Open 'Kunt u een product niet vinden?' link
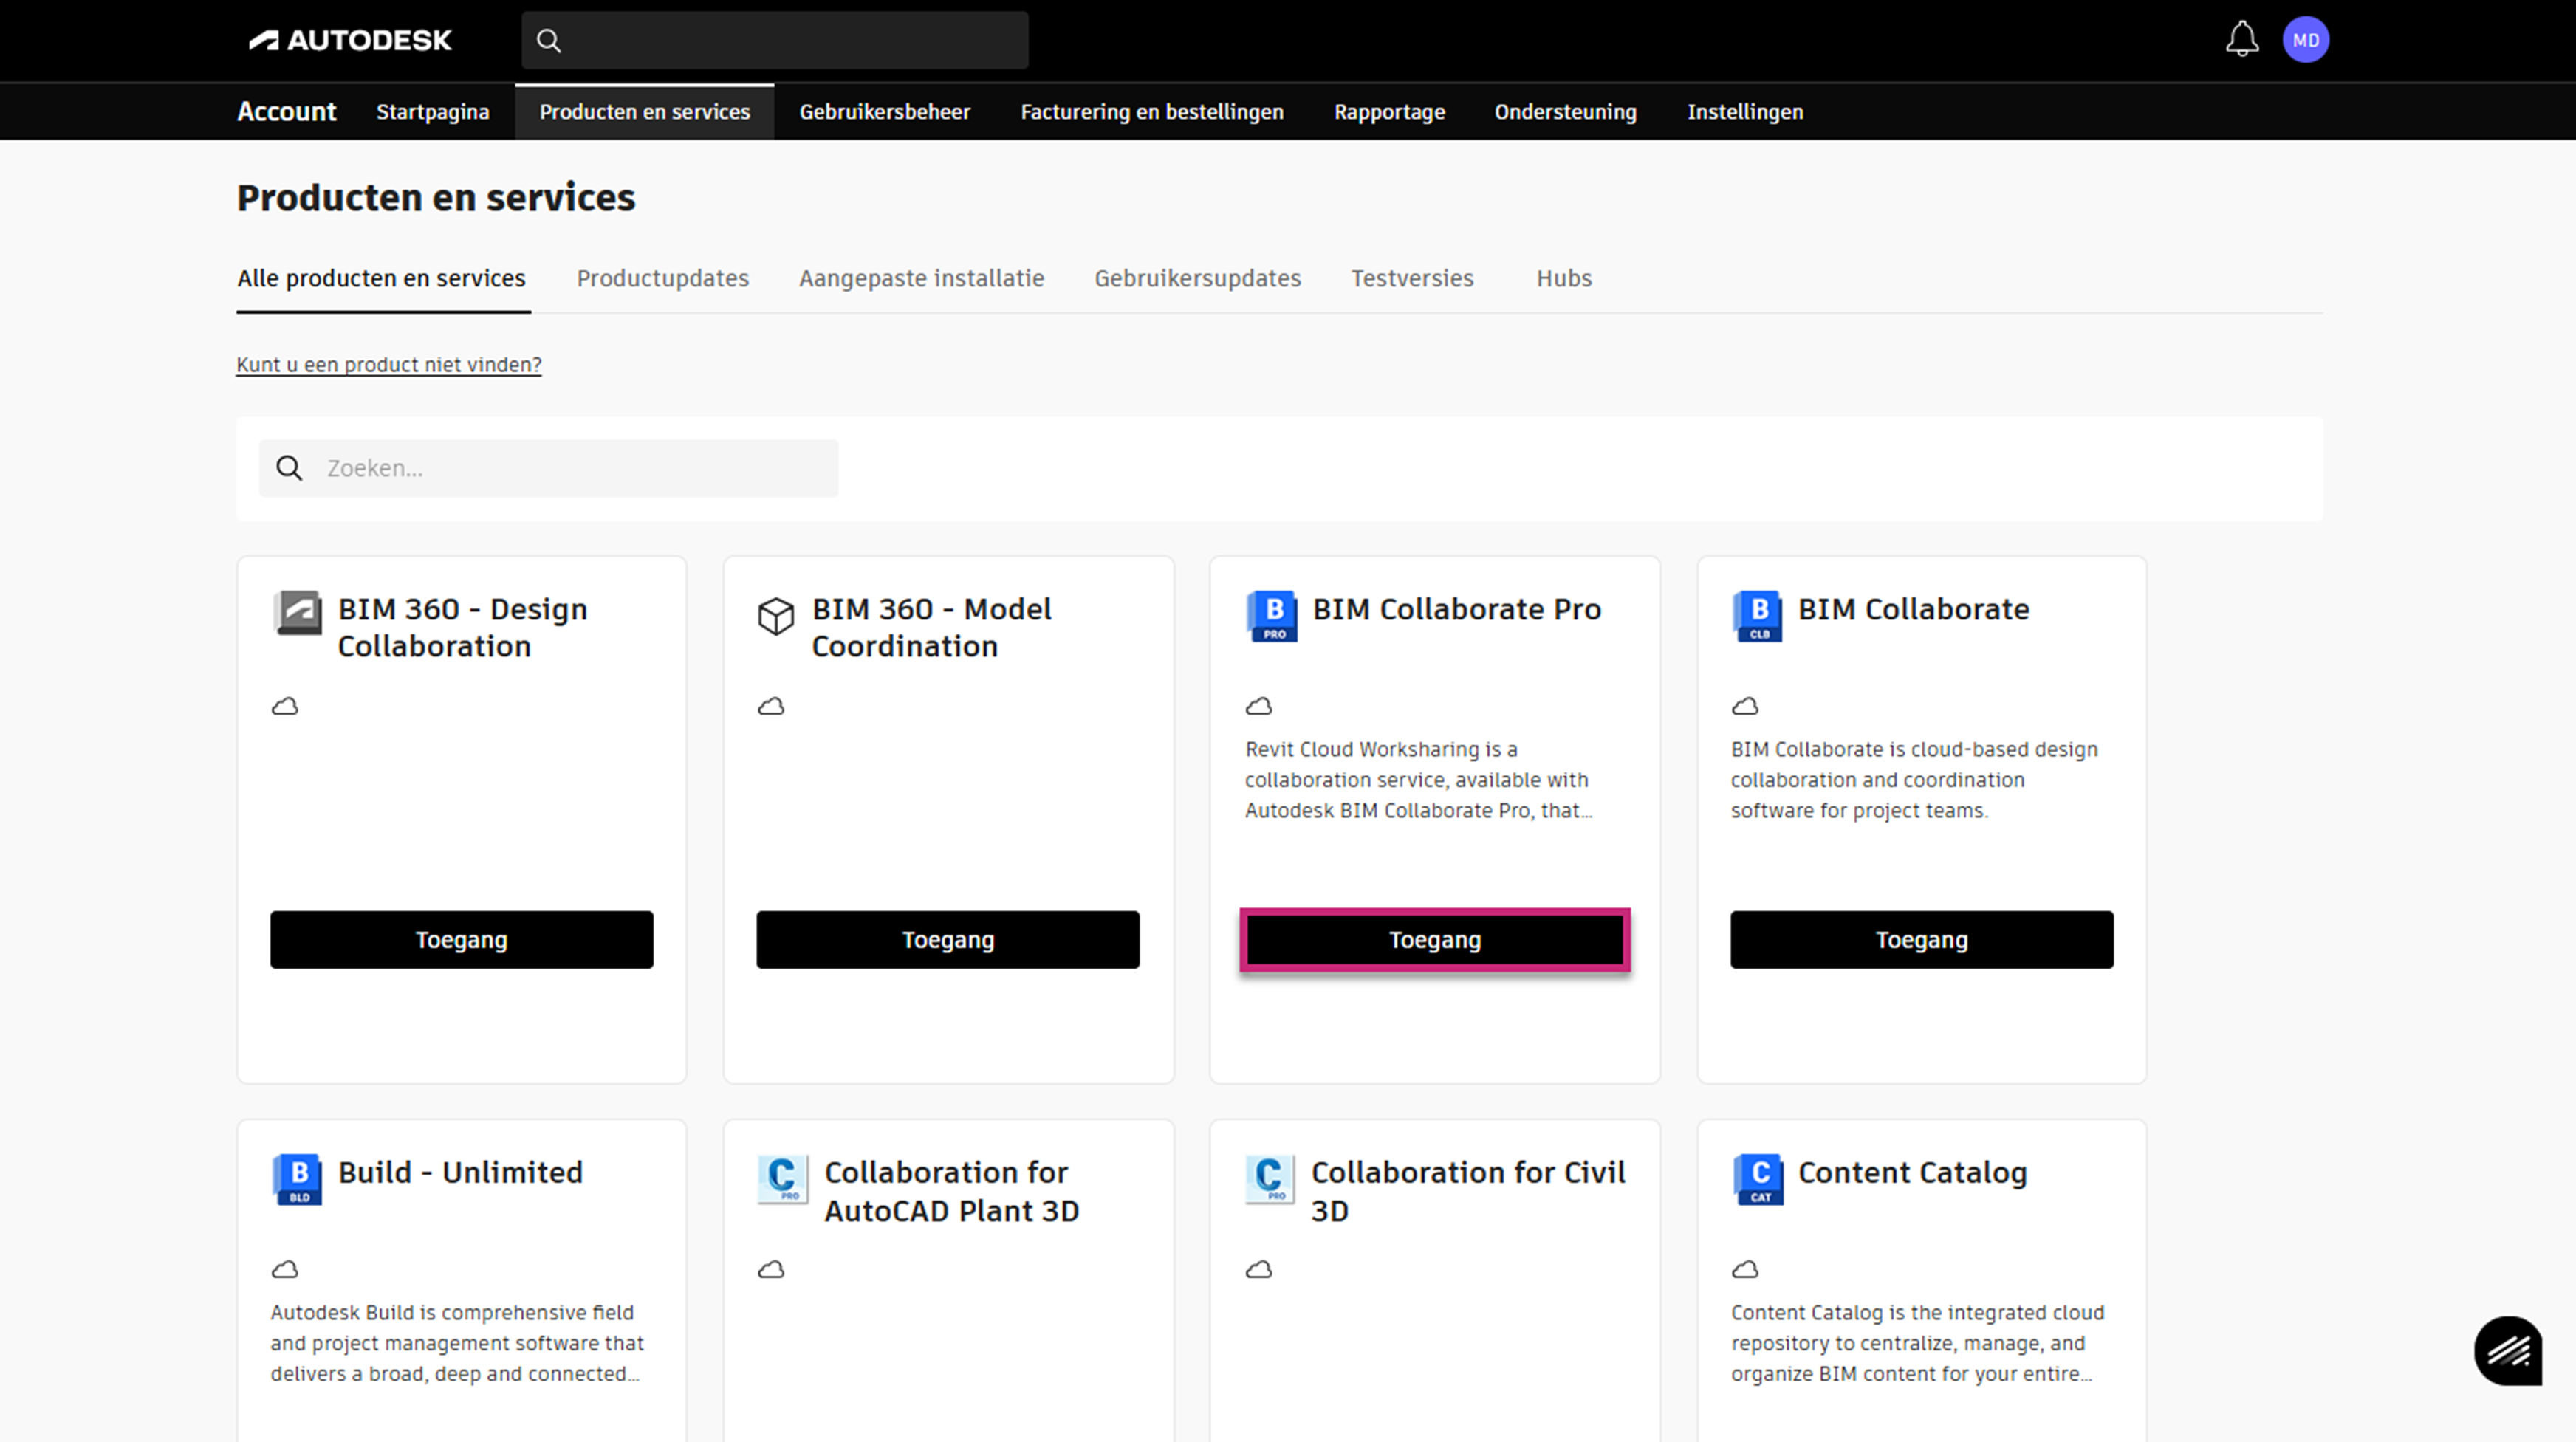Image resolution: width=2576 pixels, height=1442 pixels. (x=388, y=365)
